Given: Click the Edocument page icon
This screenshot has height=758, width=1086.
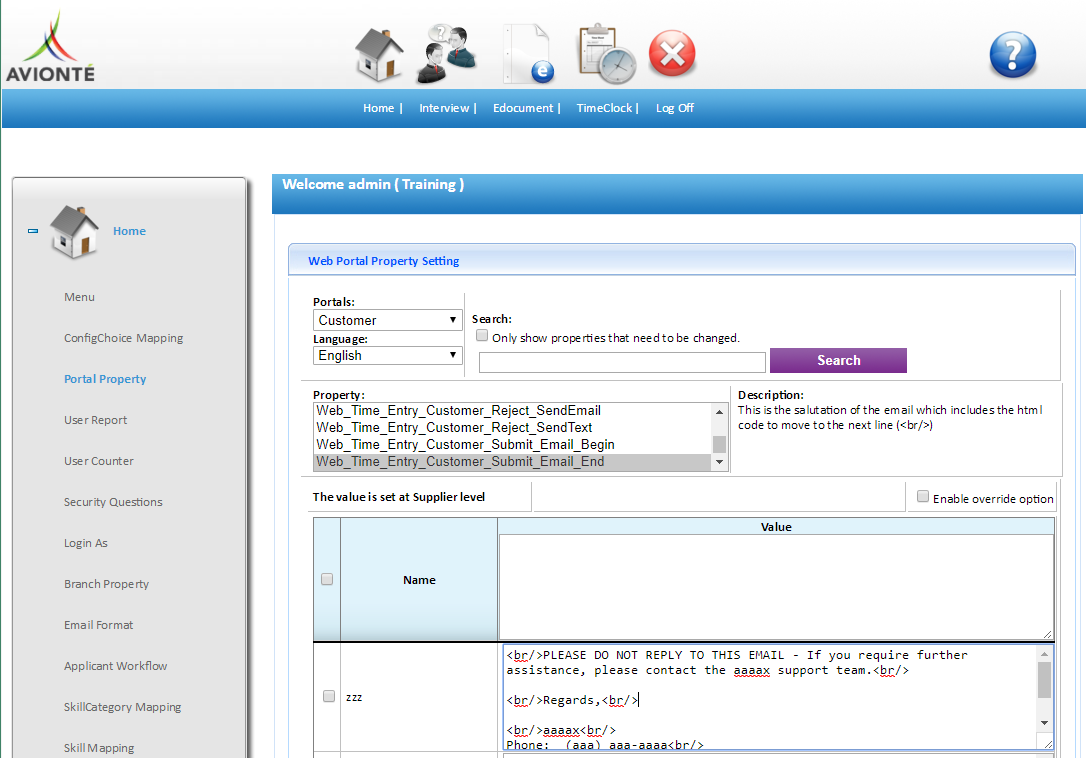Looking at the screenshot, I should [x=527, y=54].
